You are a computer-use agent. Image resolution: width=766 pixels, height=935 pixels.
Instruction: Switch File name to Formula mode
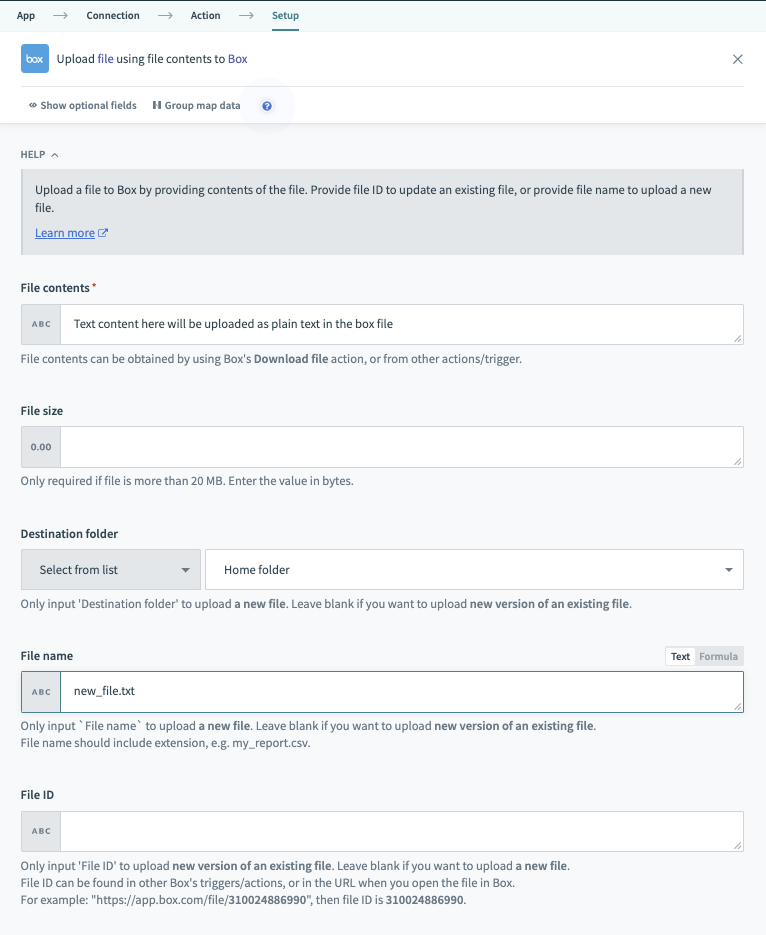tap(719, 657)
